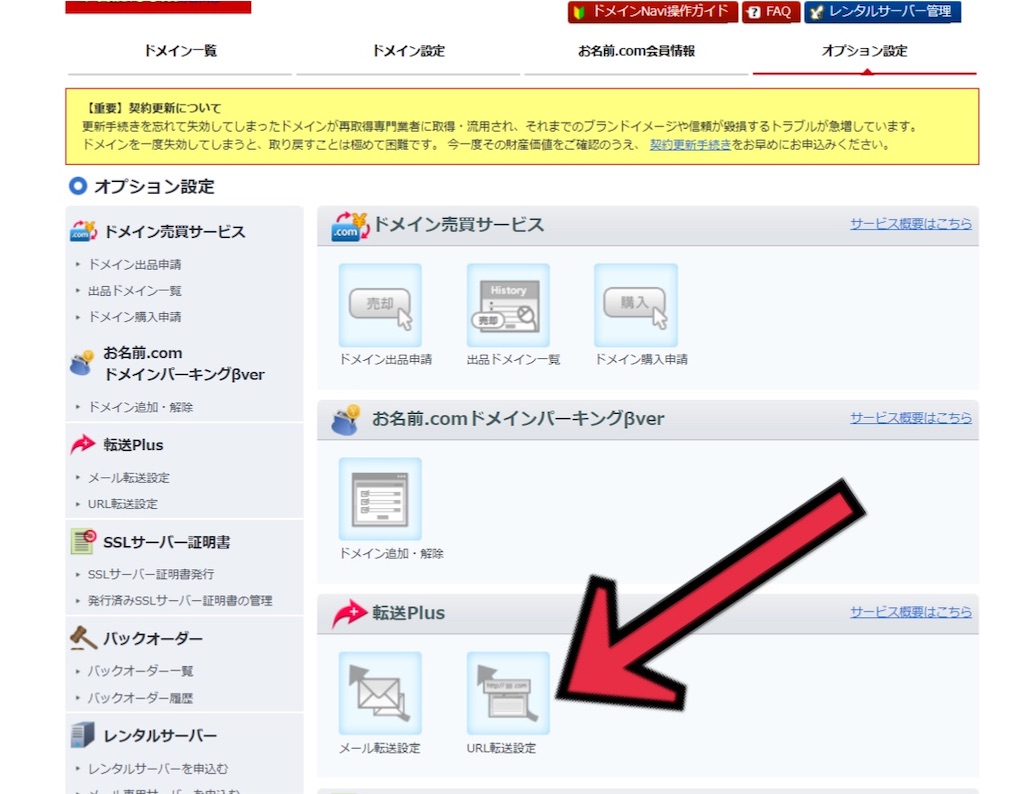Screen dimensions: 1024x794
Task: Click sidebar heading SSLサーバー証明書
Action: pyautogui.click(x=167, y=542)
